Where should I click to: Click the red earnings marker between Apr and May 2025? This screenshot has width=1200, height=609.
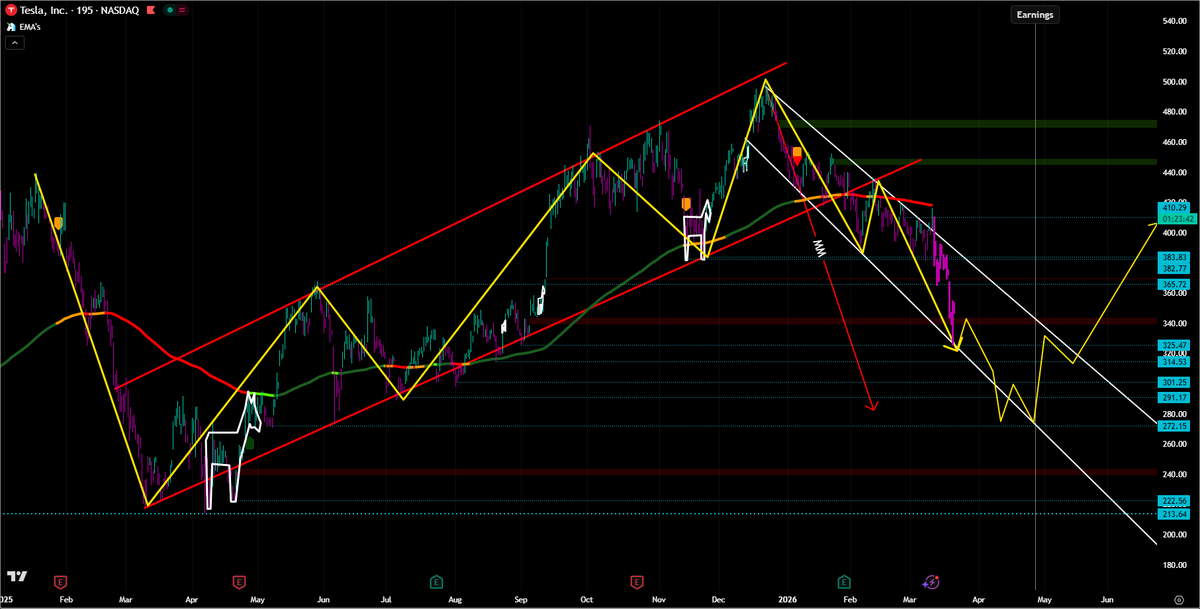coord(239,580)
